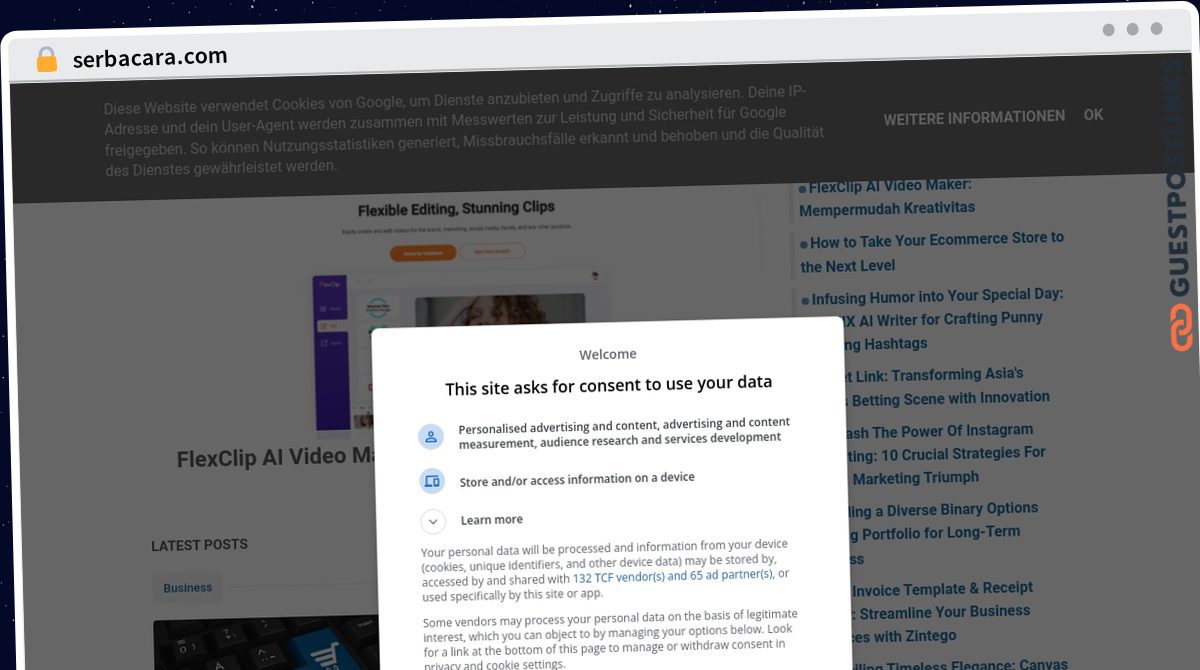
Task: Dismiss the cookie notice with OK
Action: click(x=1094, y=115)
